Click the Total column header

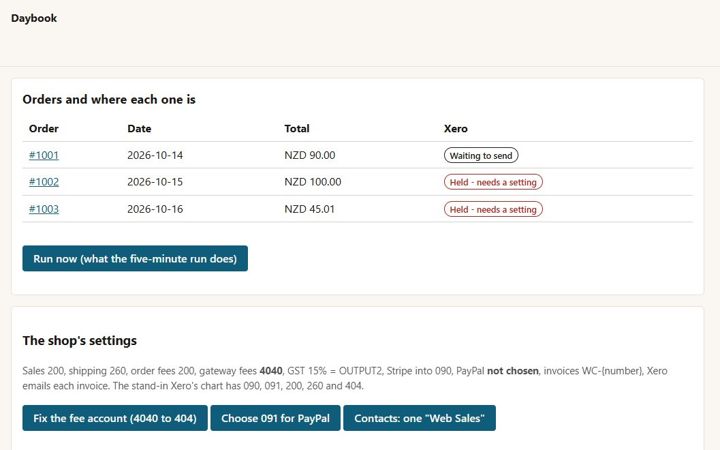pyautogui.click(x=297, y=129)
